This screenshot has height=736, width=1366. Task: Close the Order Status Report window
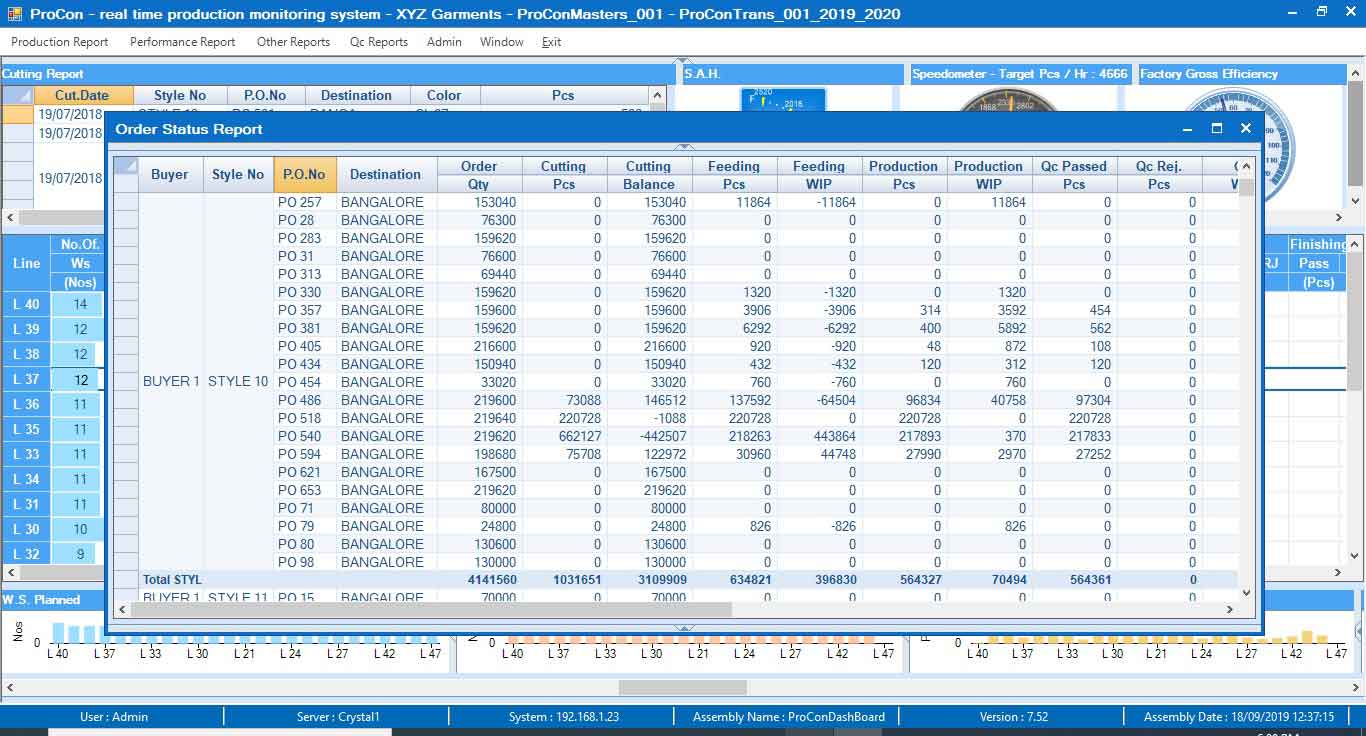pyautogui.click(x=1245, y=128)
